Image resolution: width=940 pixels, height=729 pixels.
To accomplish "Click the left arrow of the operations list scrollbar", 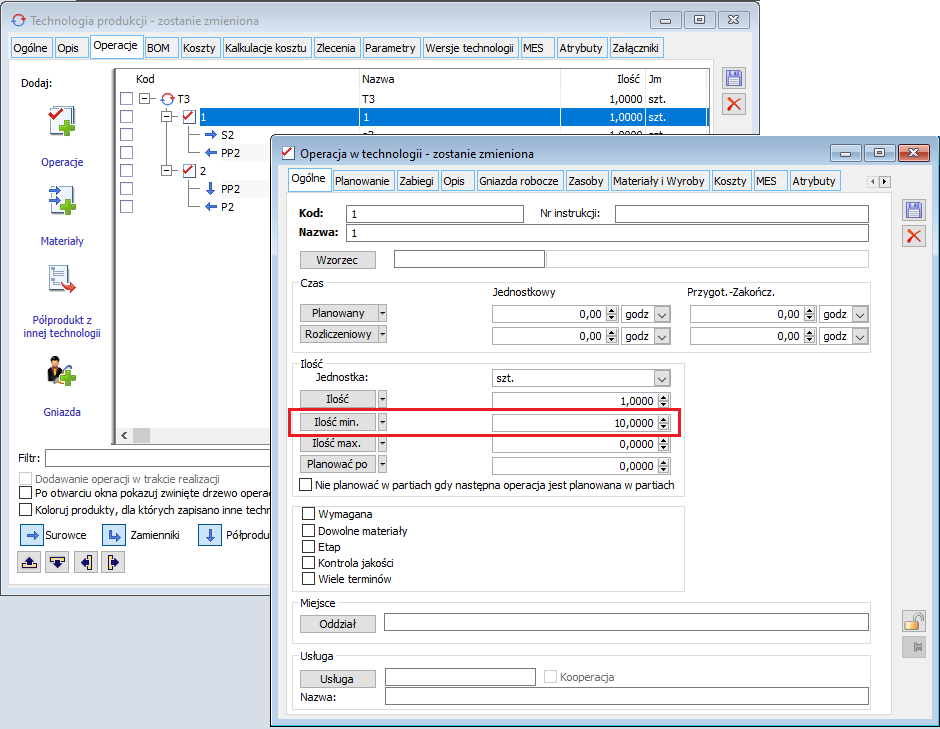I will (124, 436).
